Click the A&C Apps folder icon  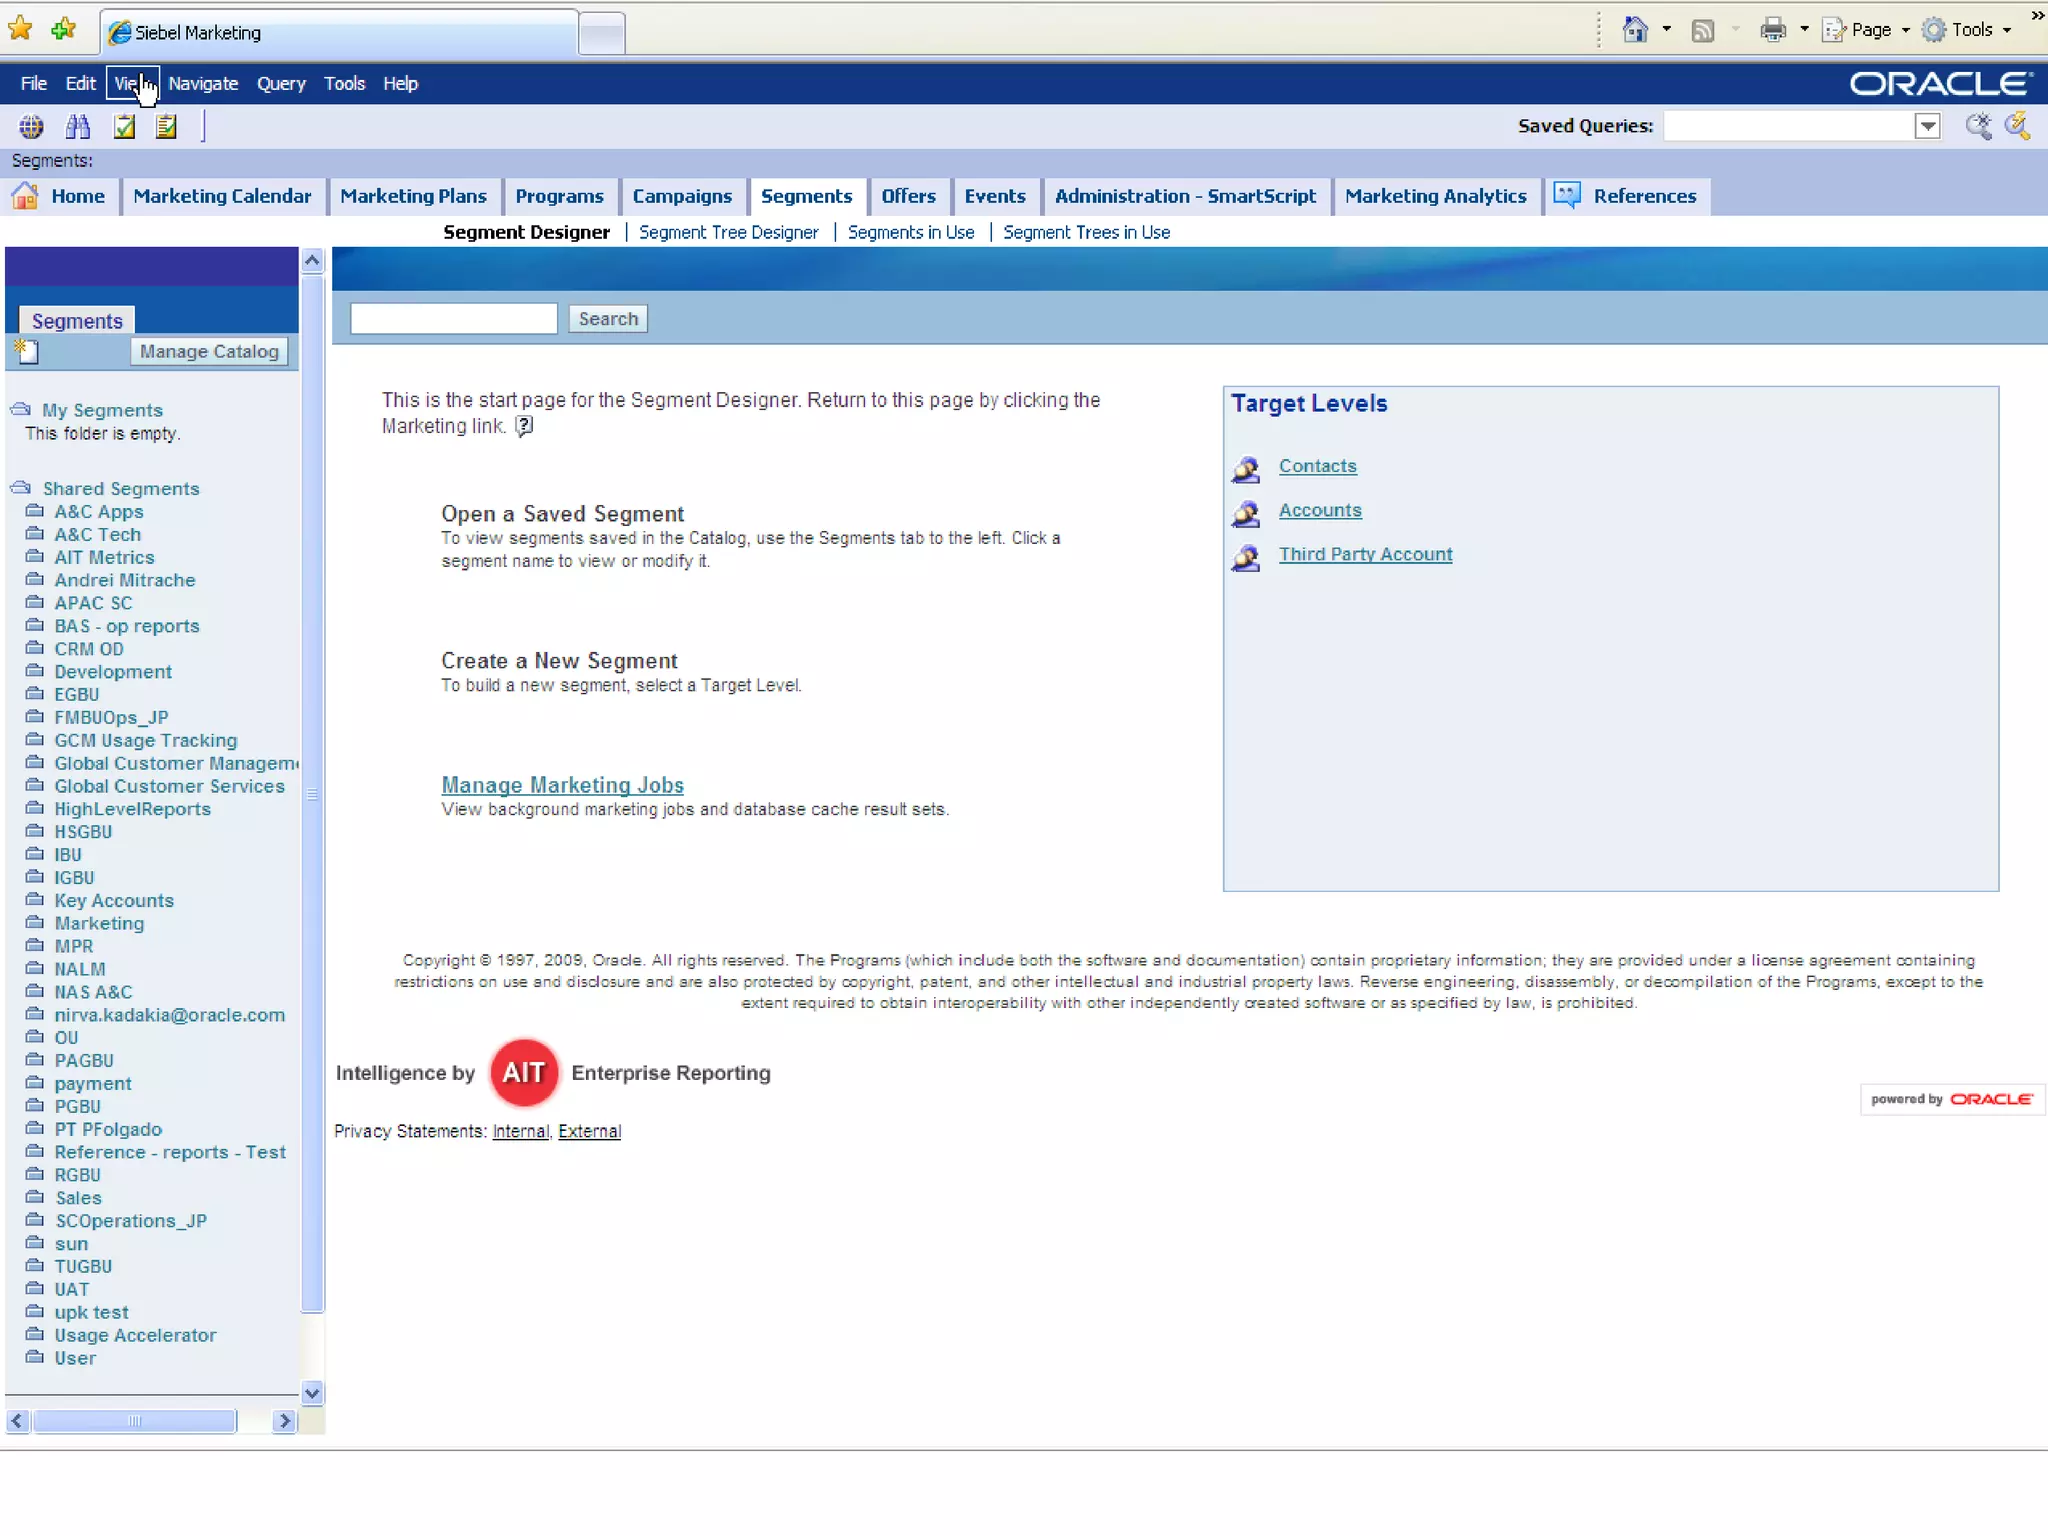coord(35,511)
